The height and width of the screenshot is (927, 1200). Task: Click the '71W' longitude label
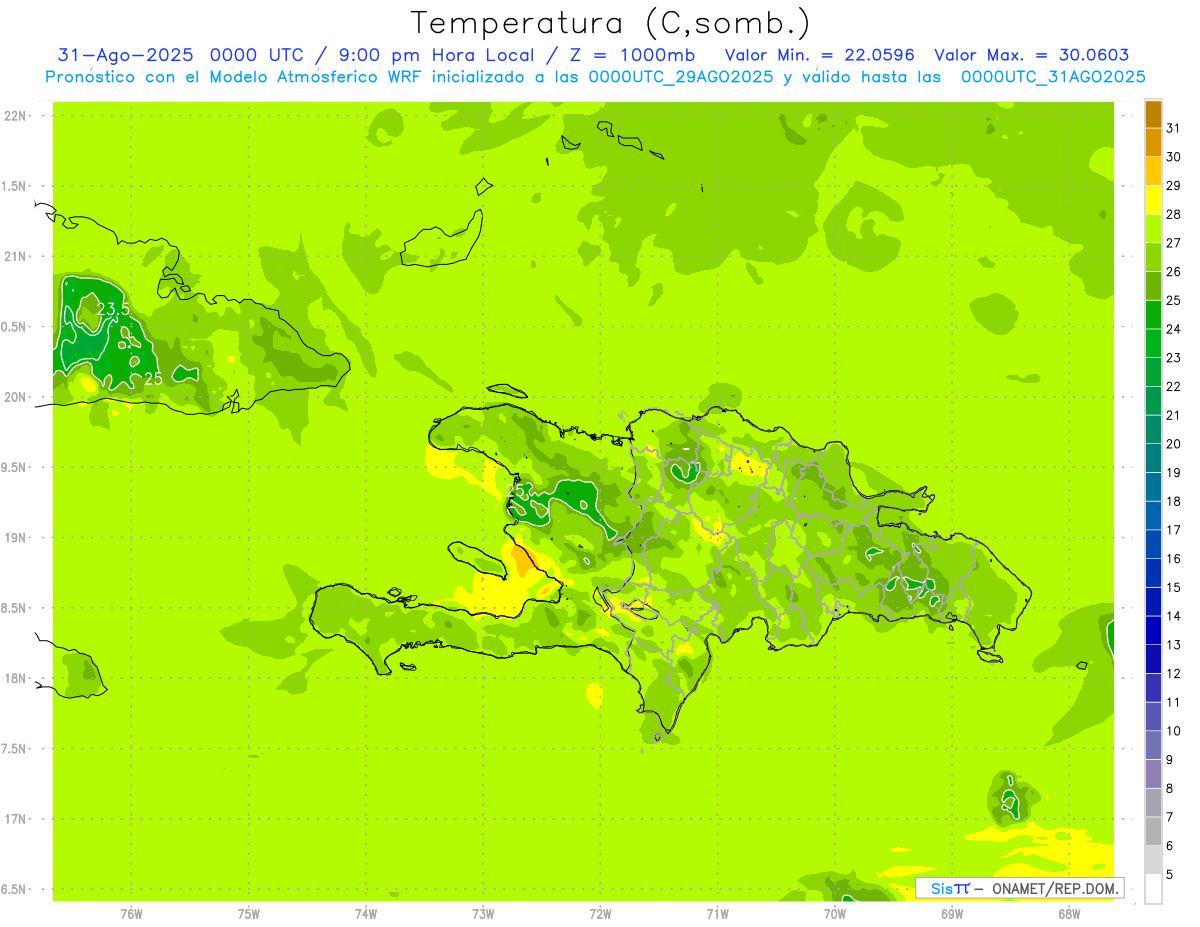point(717,913)
